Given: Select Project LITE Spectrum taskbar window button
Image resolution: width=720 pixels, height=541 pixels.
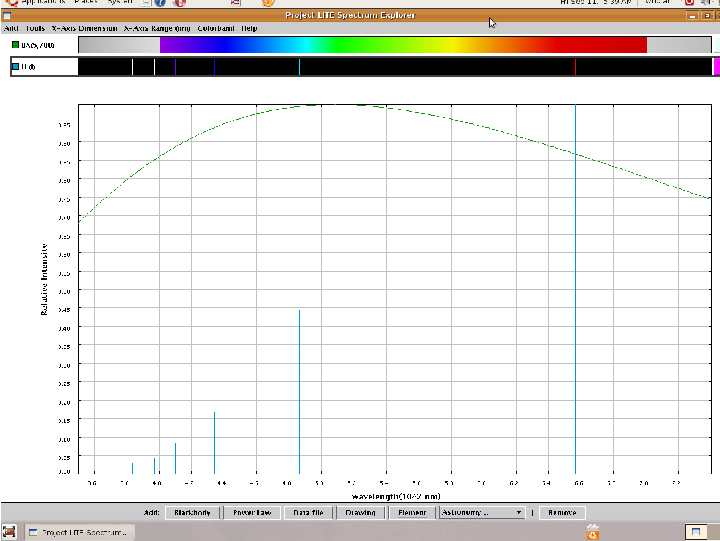Looking at the screenshot, I should (x=78, y=532).
